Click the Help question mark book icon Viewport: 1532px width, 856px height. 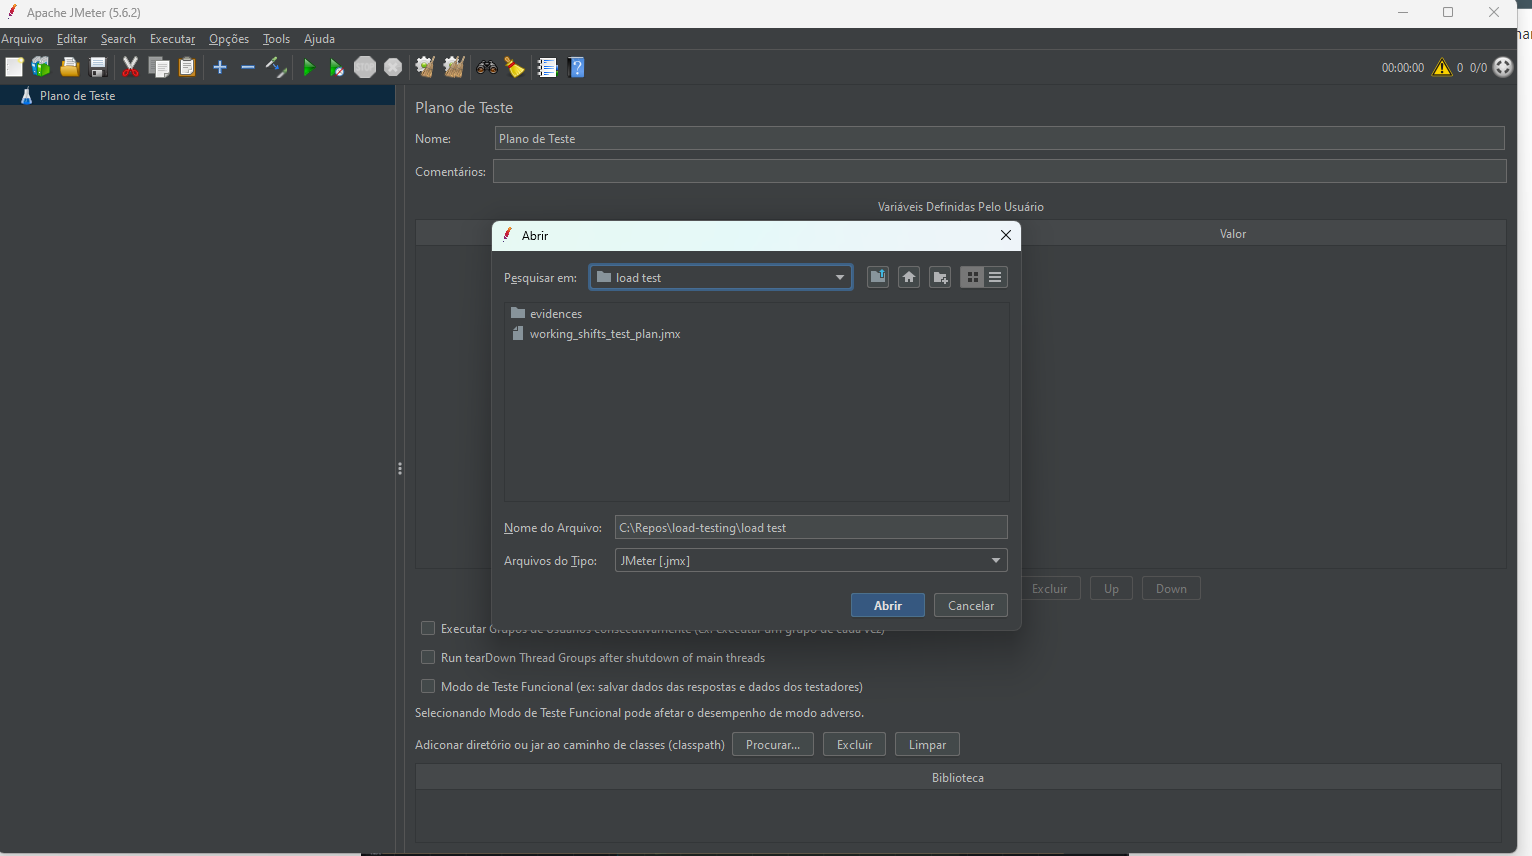pos(576,67)
